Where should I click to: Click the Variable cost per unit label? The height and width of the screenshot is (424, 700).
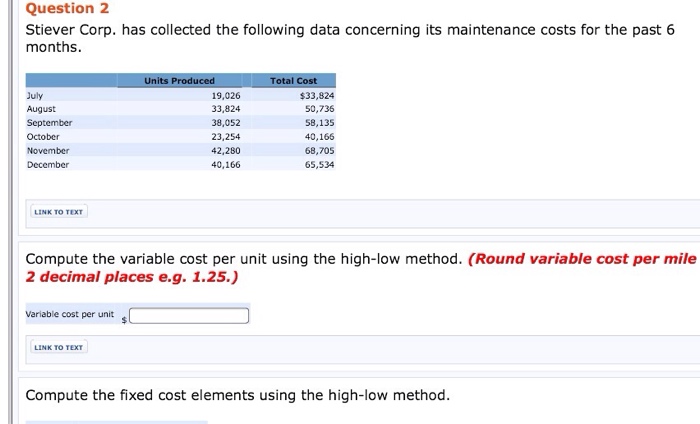click(70, 314)
